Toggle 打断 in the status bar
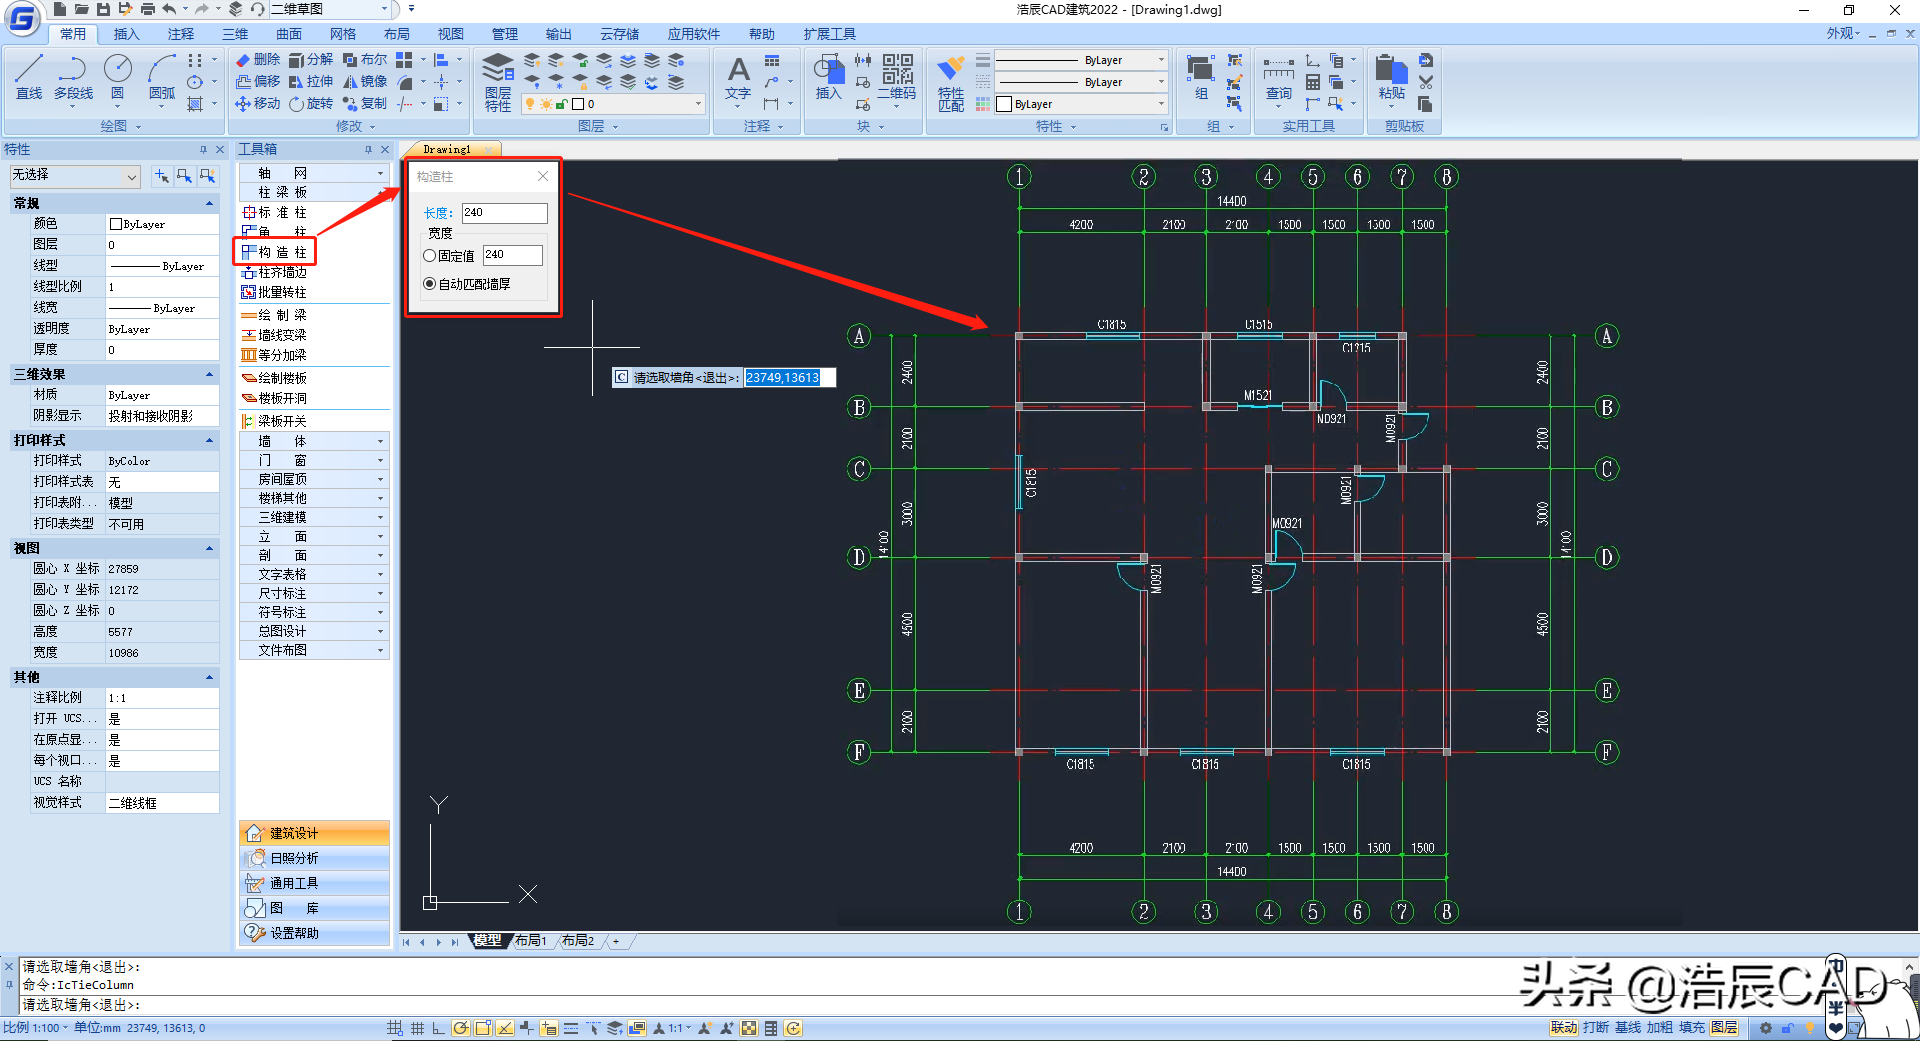 point(1596,1028)
